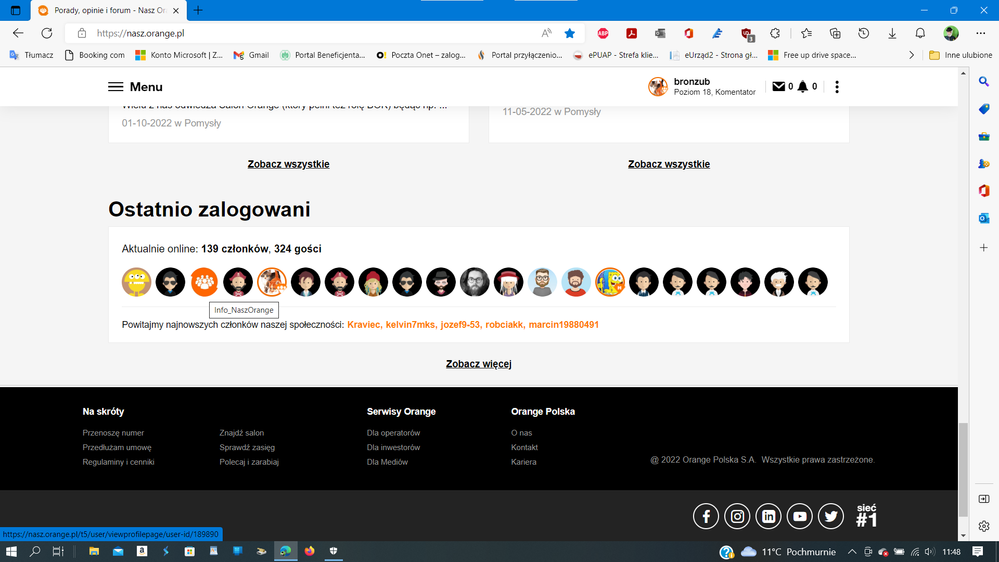Click the notifications bell icon
Image resolution: width=999 pixels, height=562 pixels.
pos(803,87)
